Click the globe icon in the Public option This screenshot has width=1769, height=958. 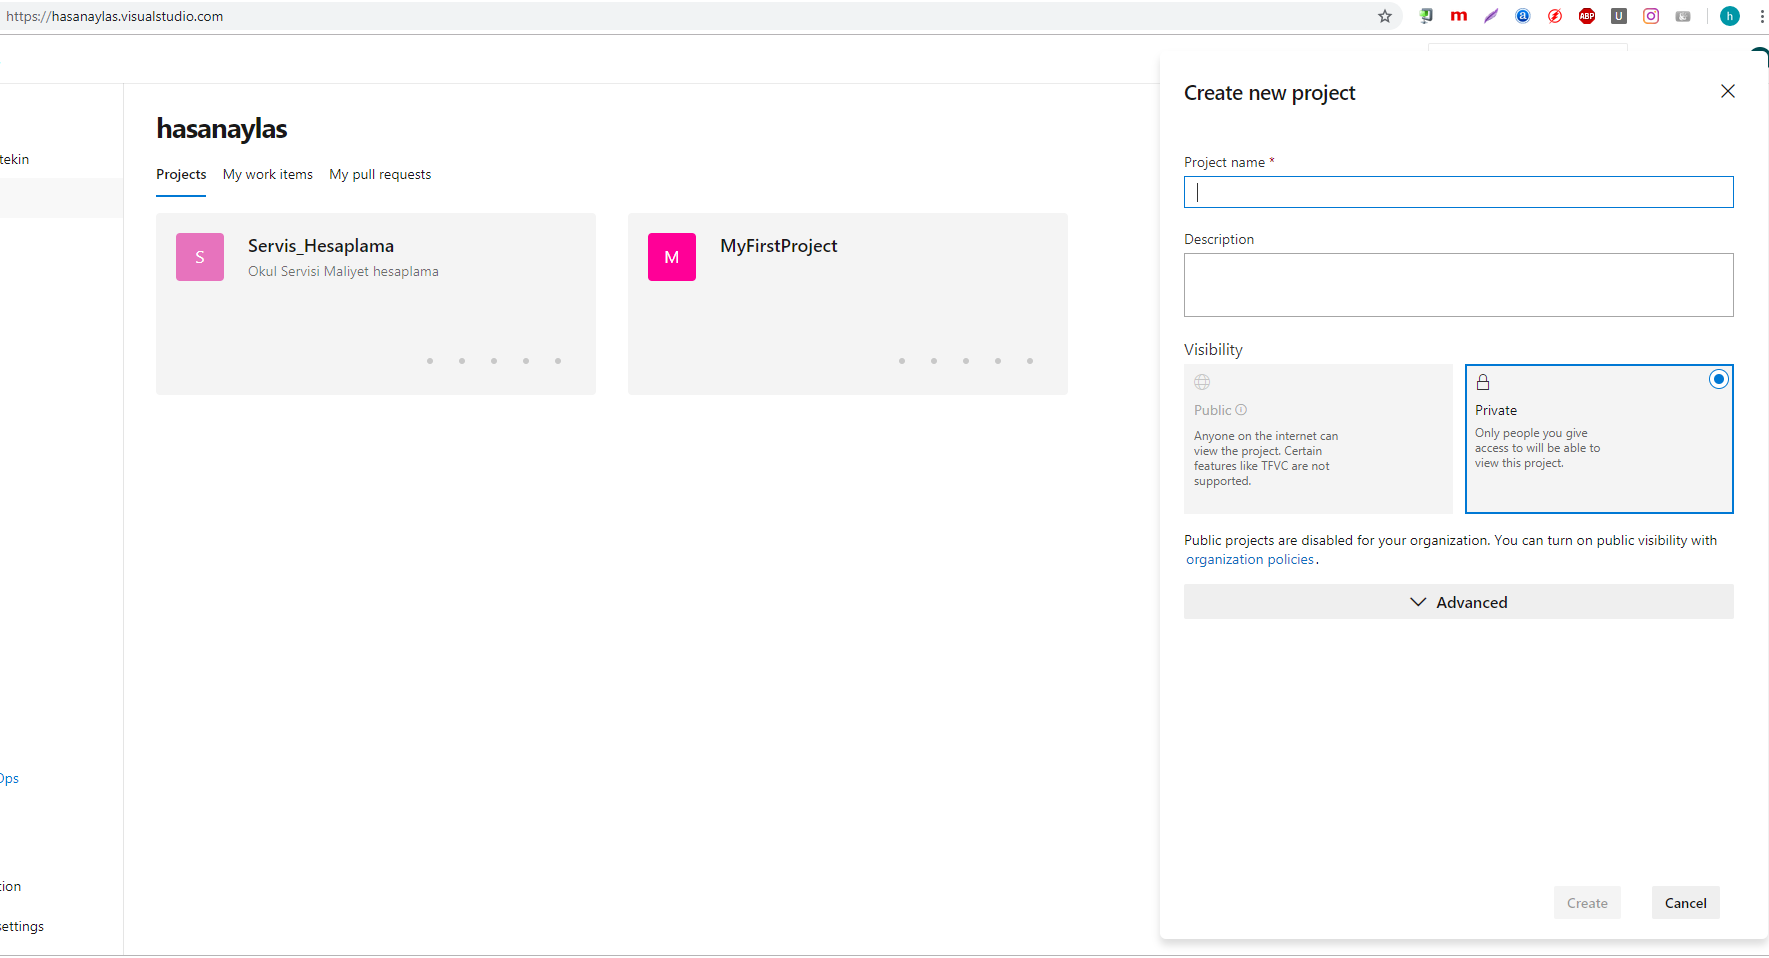pyautogui.click(x=1202, y=382)
